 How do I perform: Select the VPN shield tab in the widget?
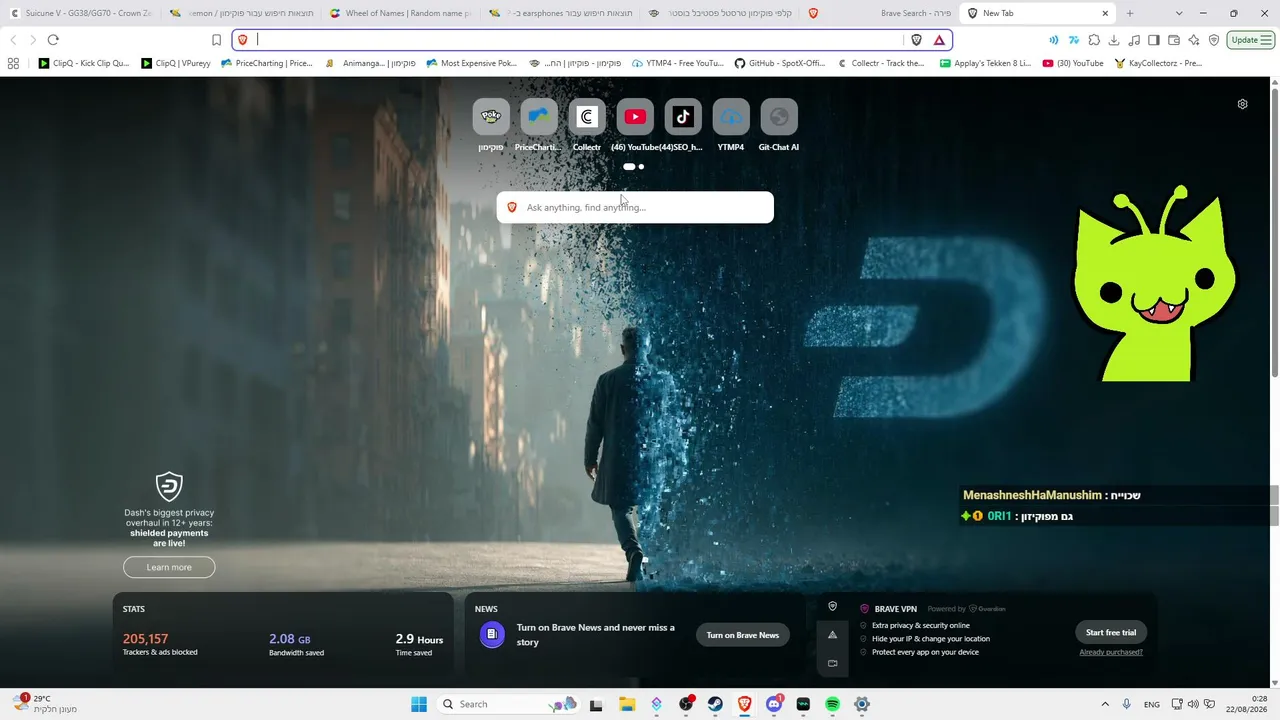point(832,606)
